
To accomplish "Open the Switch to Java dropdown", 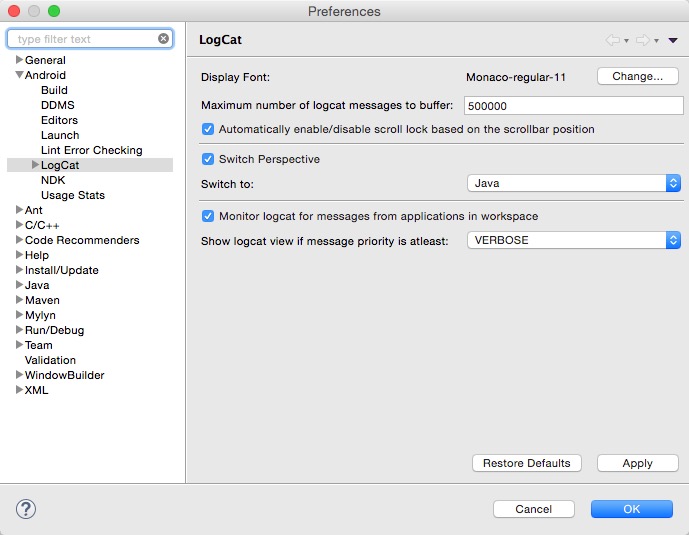I will tap(574, 183).
